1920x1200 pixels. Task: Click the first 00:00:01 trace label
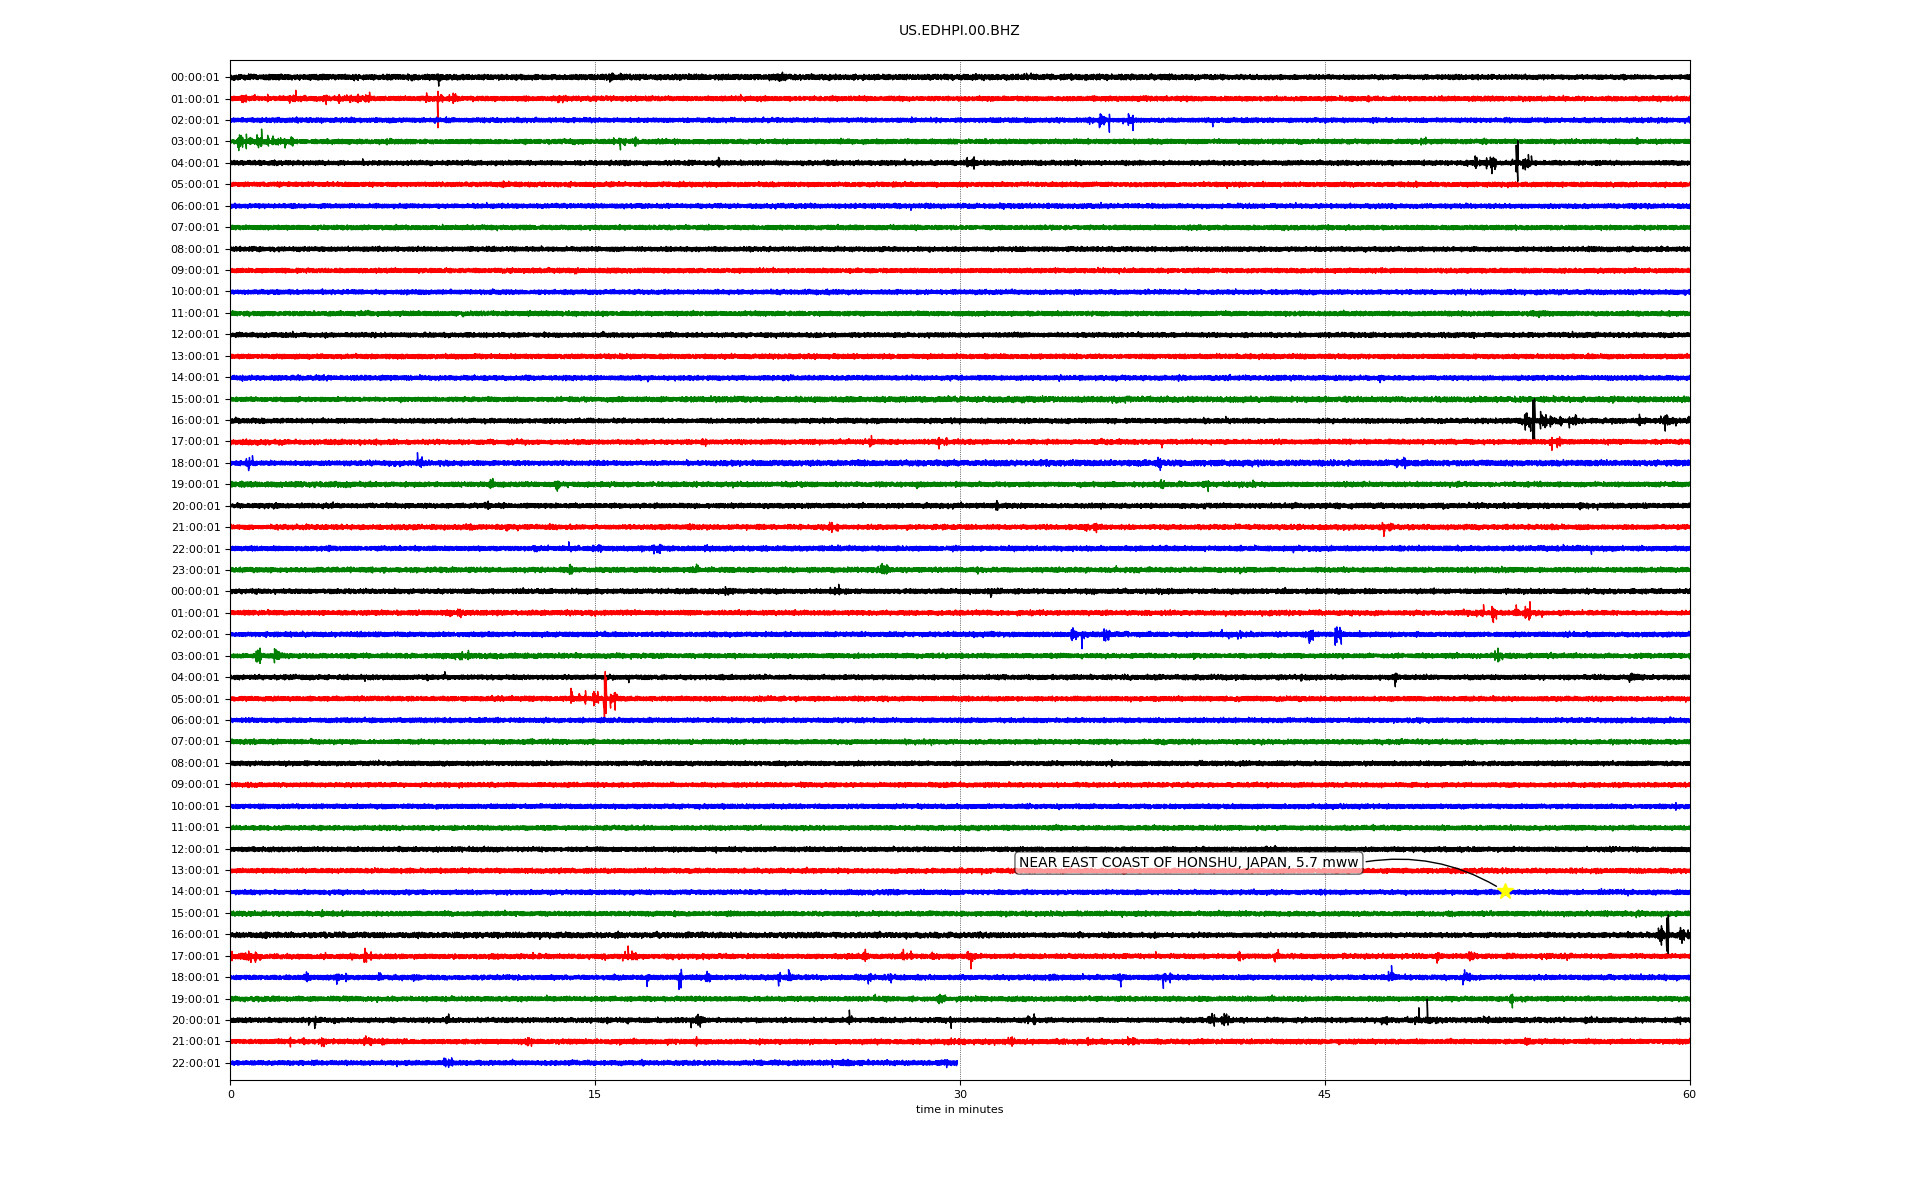195,78
